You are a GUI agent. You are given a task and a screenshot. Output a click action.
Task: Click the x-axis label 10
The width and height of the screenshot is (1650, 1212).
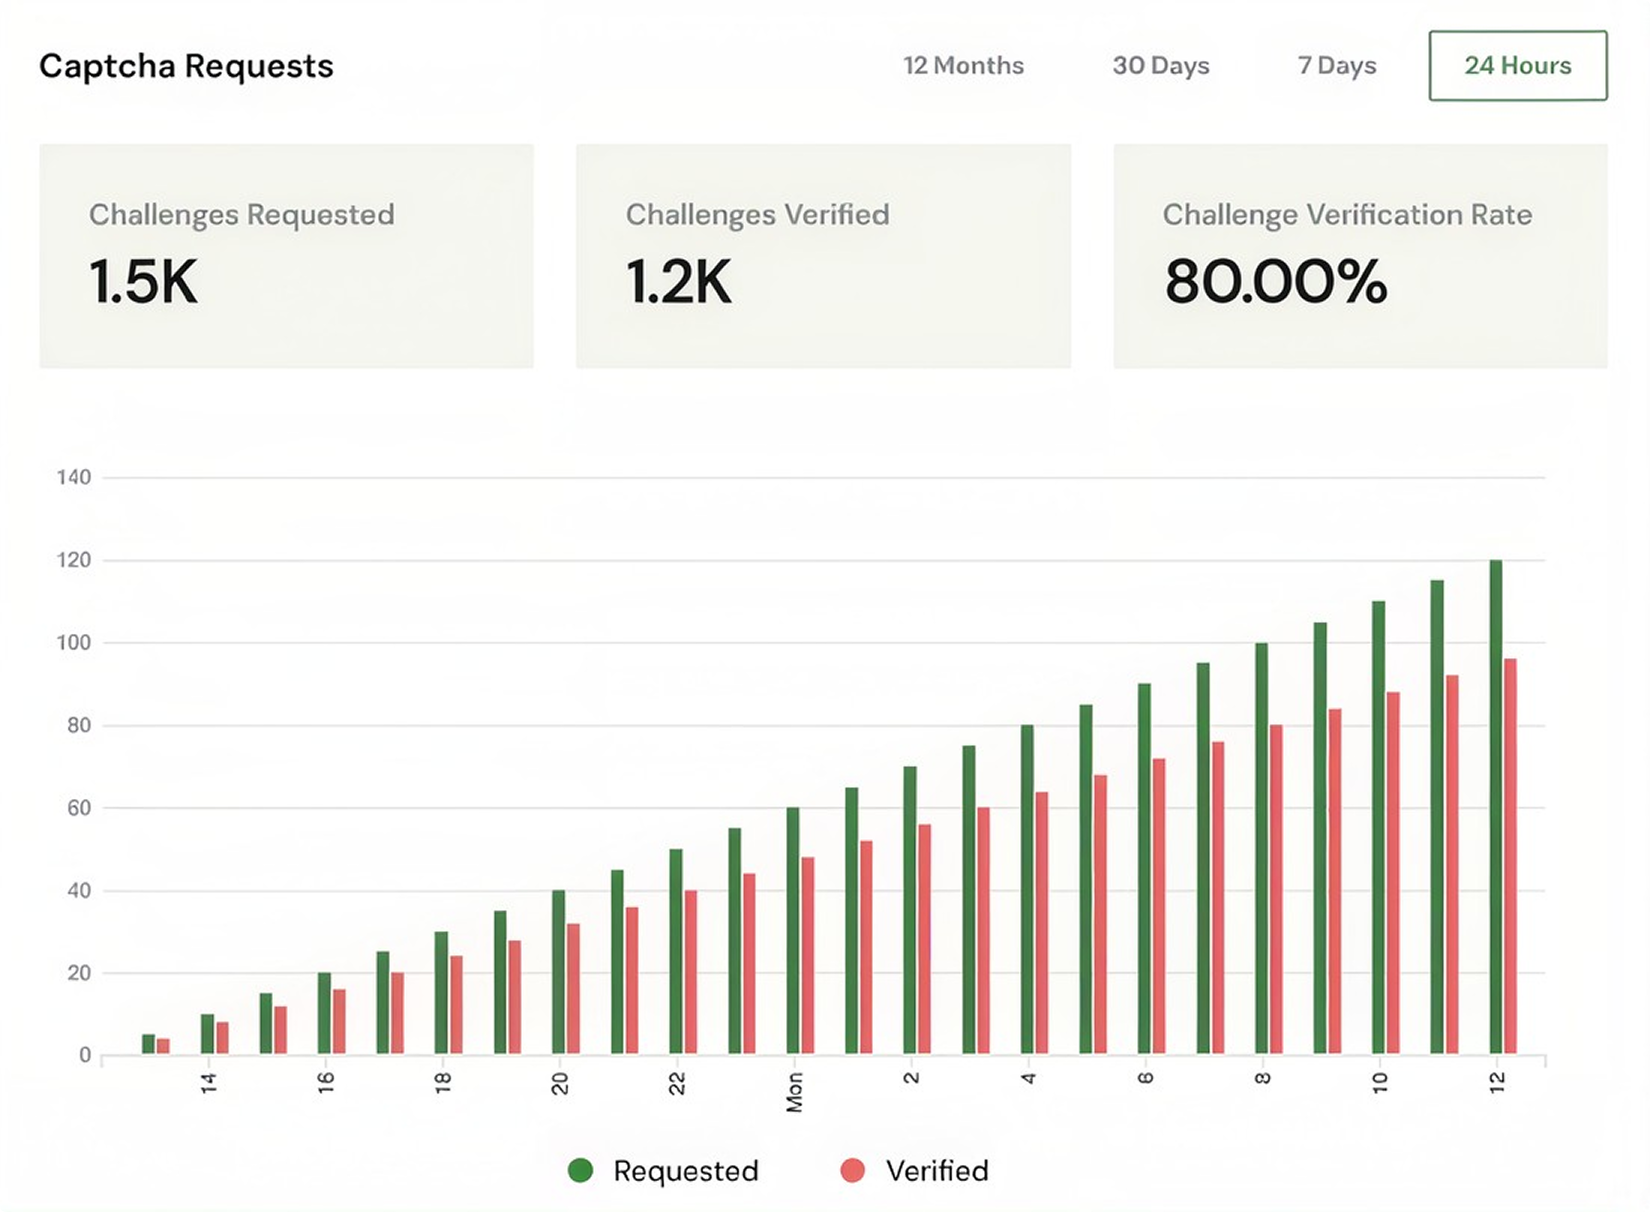pyautogui.click(x=1380, y=1082)
